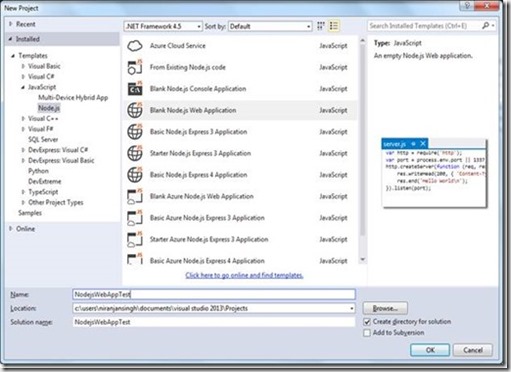Click the Cancel button
The width and height of the screenshot is (511, 372).
[473, 350]
